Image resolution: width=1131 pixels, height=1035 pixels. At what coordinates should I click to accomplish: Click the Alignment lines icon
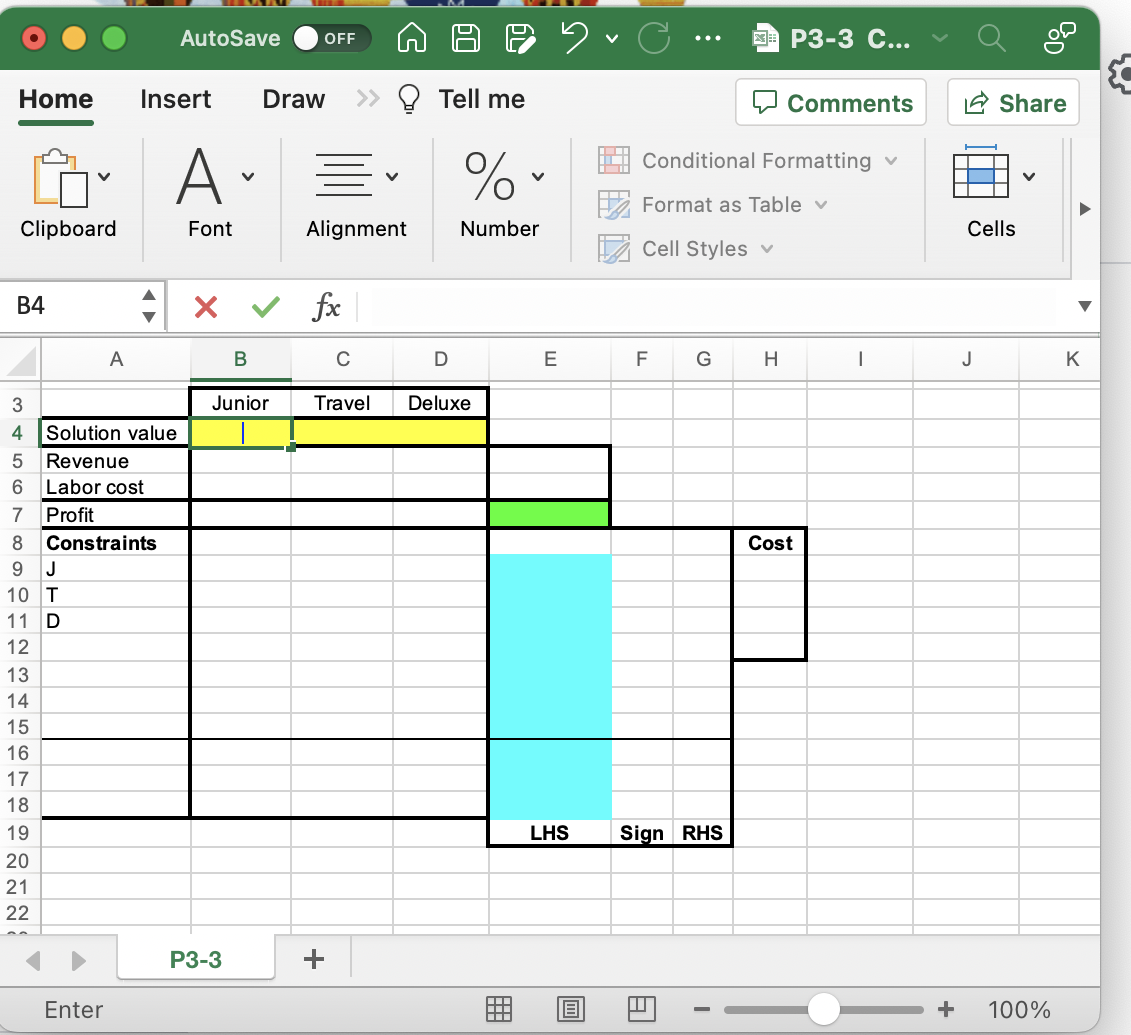(x=344, y=175)
